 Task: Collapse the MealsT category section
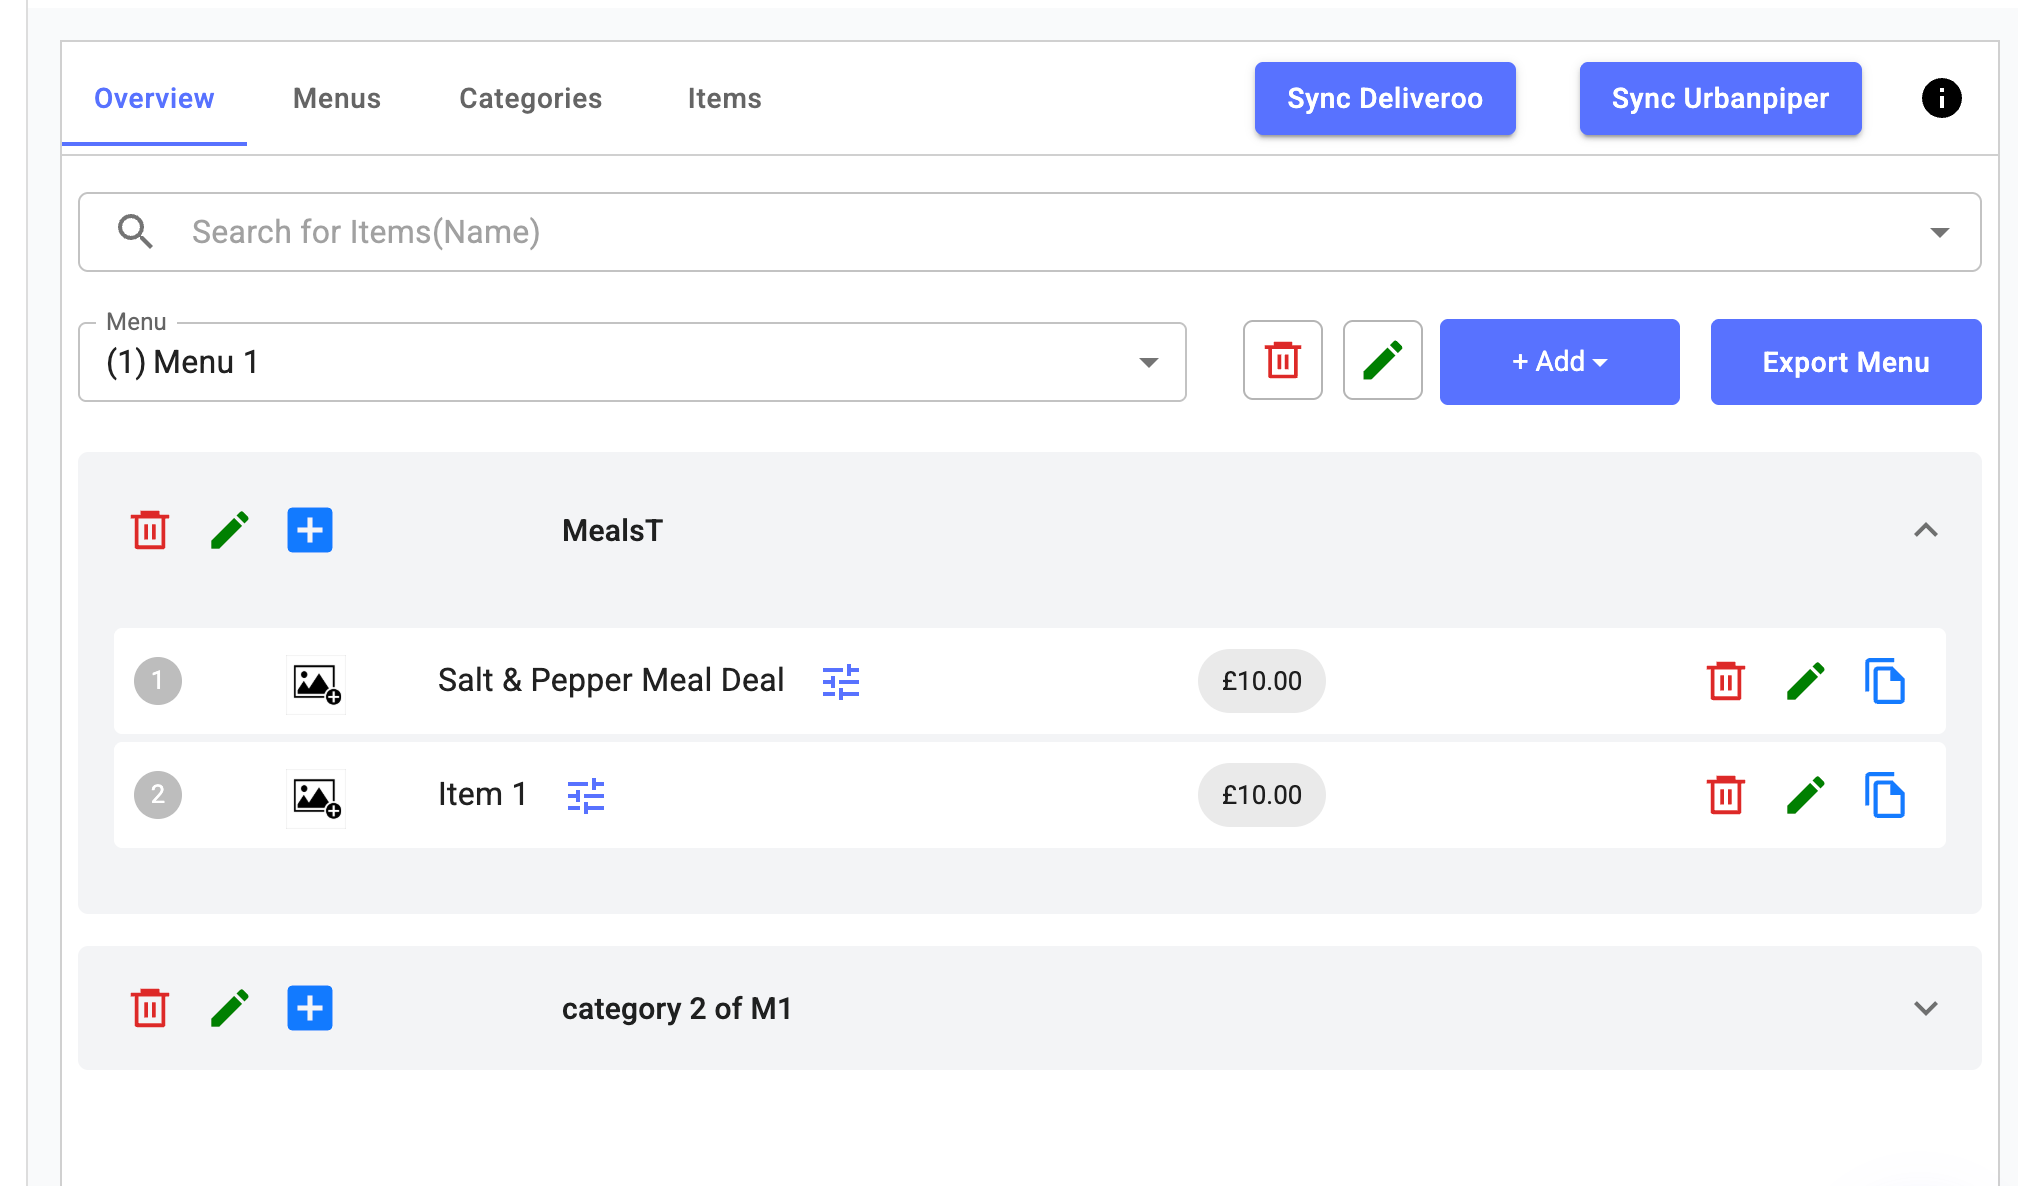[1926, 530]
